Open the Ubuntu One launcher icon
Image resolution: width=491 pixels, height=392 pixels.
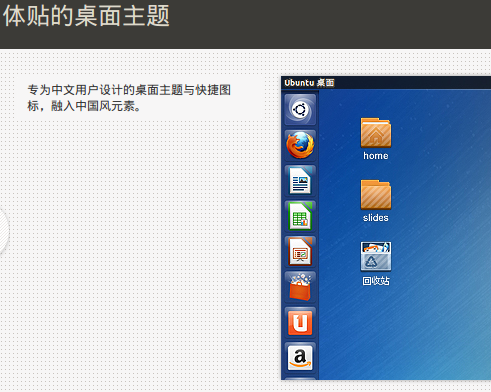(x=300, y=322)
